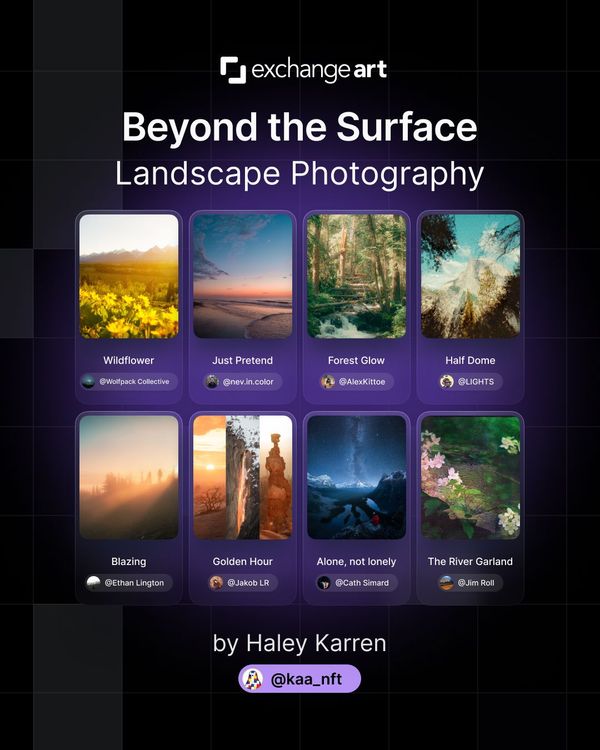This screenshot has width=600, height=750.
Task: Click the Jakob LR avatar icon
Action: click(216, 583)
